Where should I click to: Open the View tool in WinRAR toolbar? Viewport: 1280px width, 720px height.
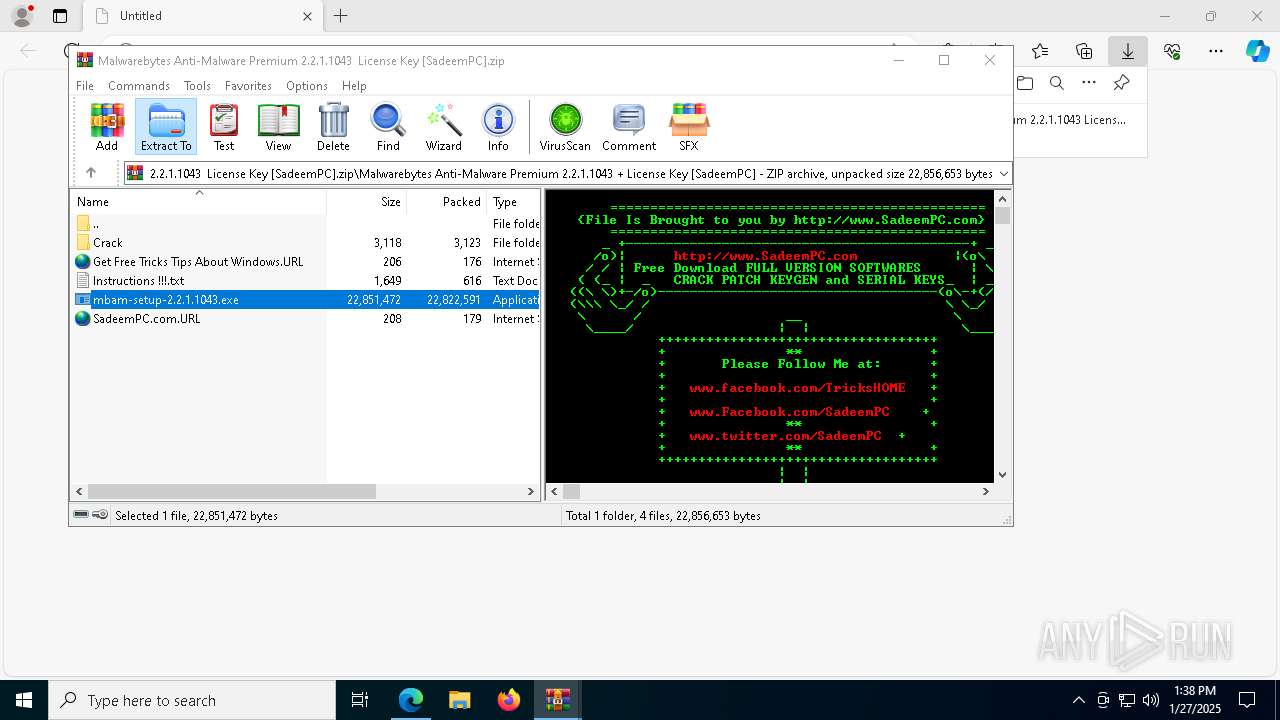click(278, 127)
